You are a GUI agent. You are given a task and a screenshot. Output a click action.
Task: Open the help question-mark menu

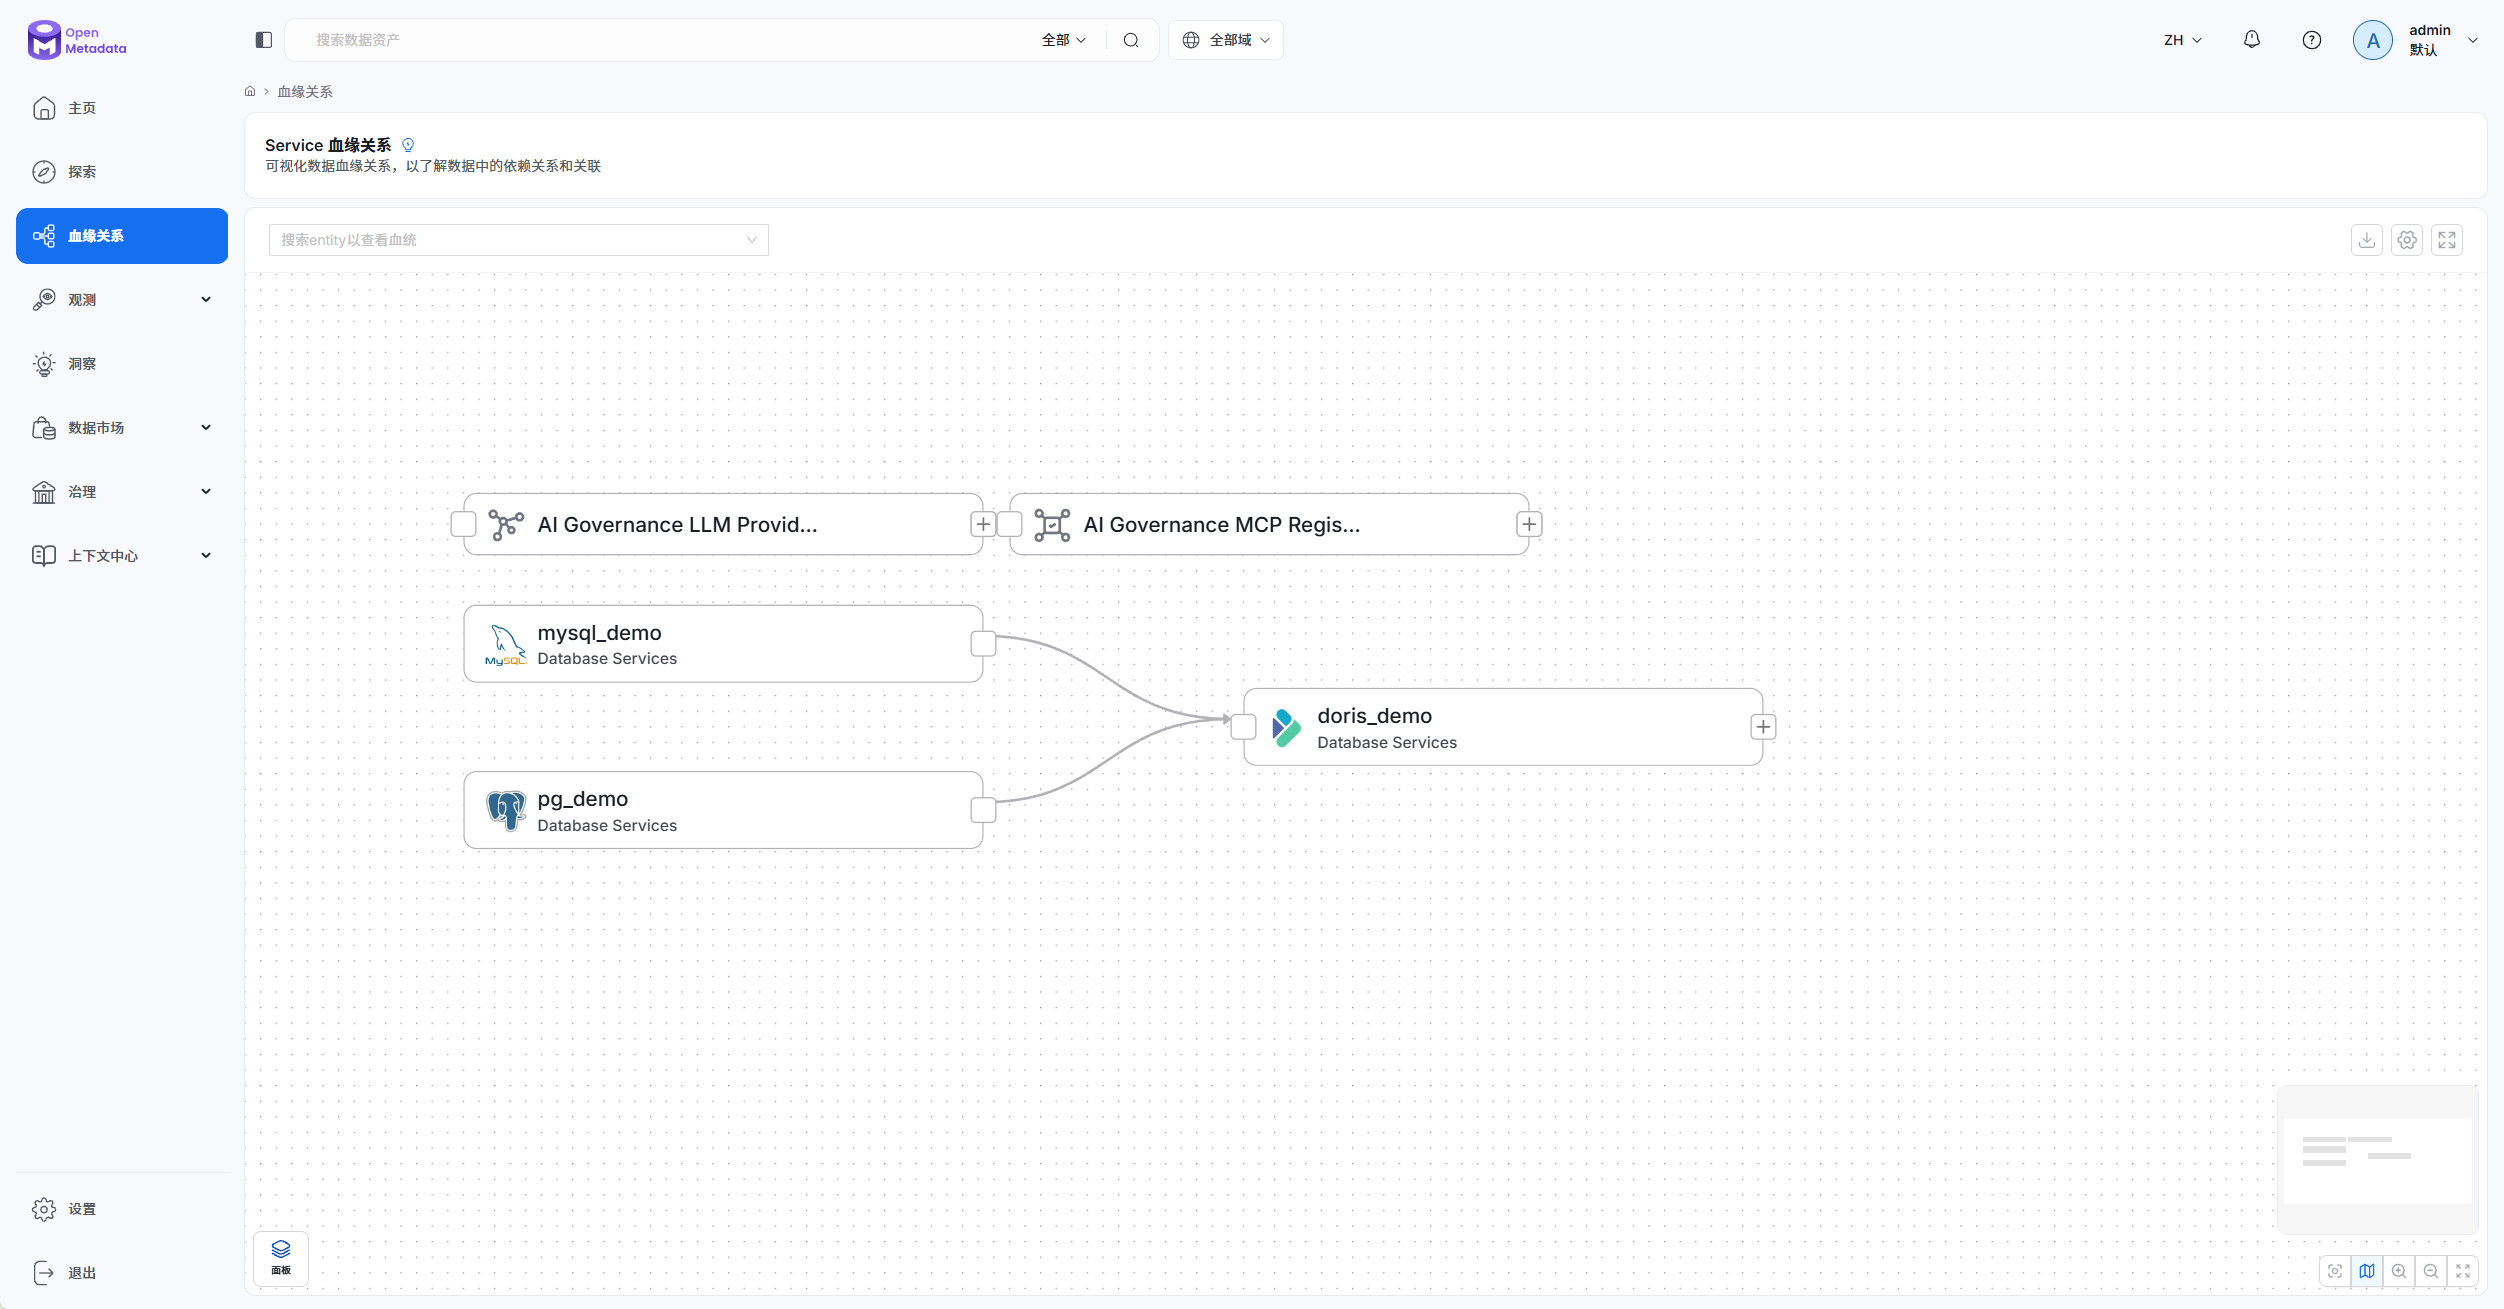[x=2312, y=40]
